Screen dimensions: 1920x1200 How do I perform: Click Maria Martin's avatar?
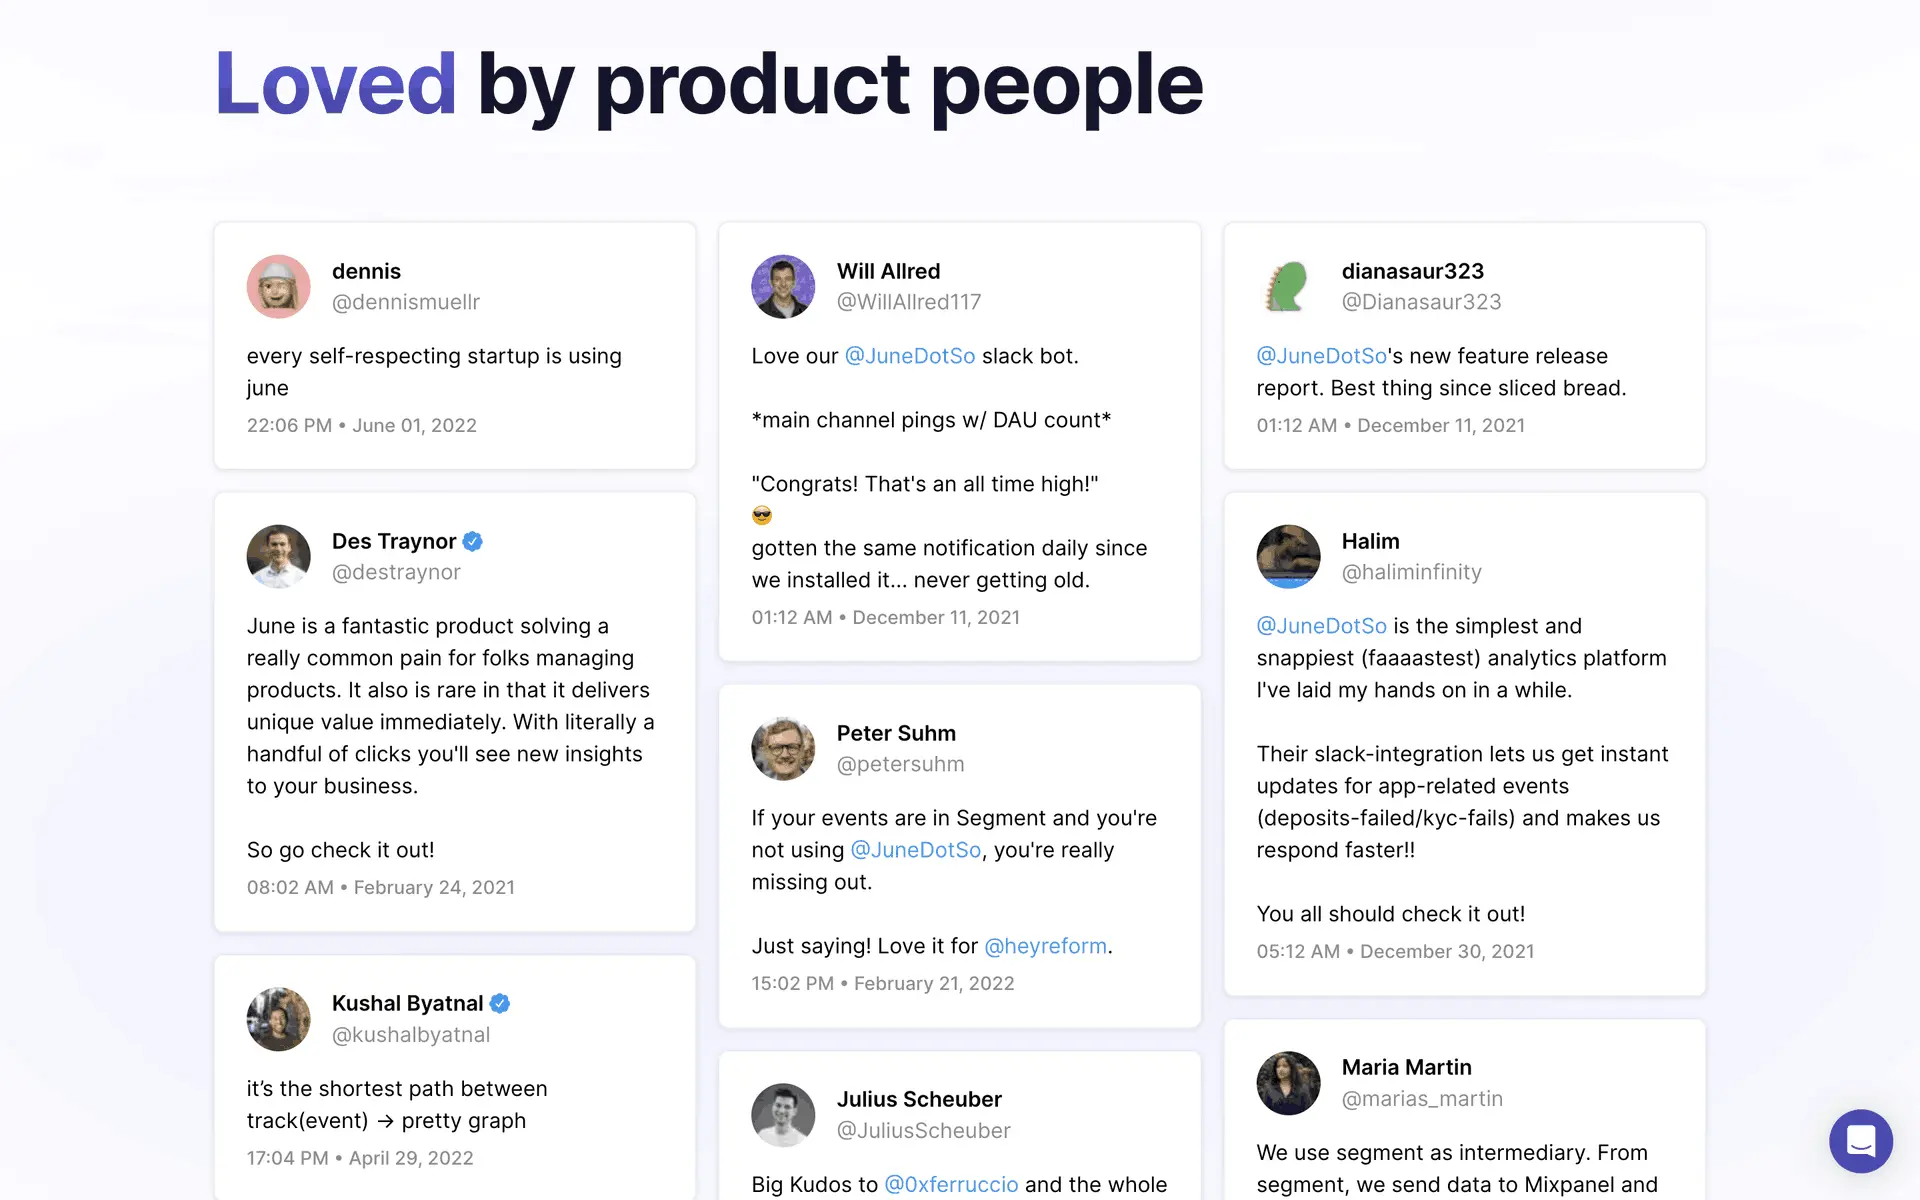click(x=1288, y=1083)
